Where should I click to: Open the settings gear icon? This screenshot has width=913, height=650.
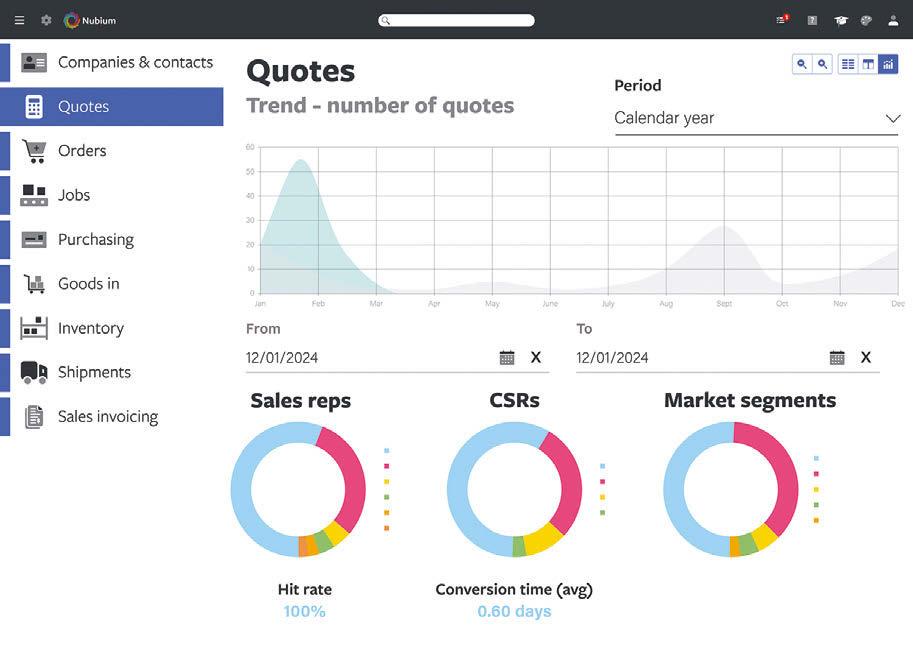tap(46, 20)
